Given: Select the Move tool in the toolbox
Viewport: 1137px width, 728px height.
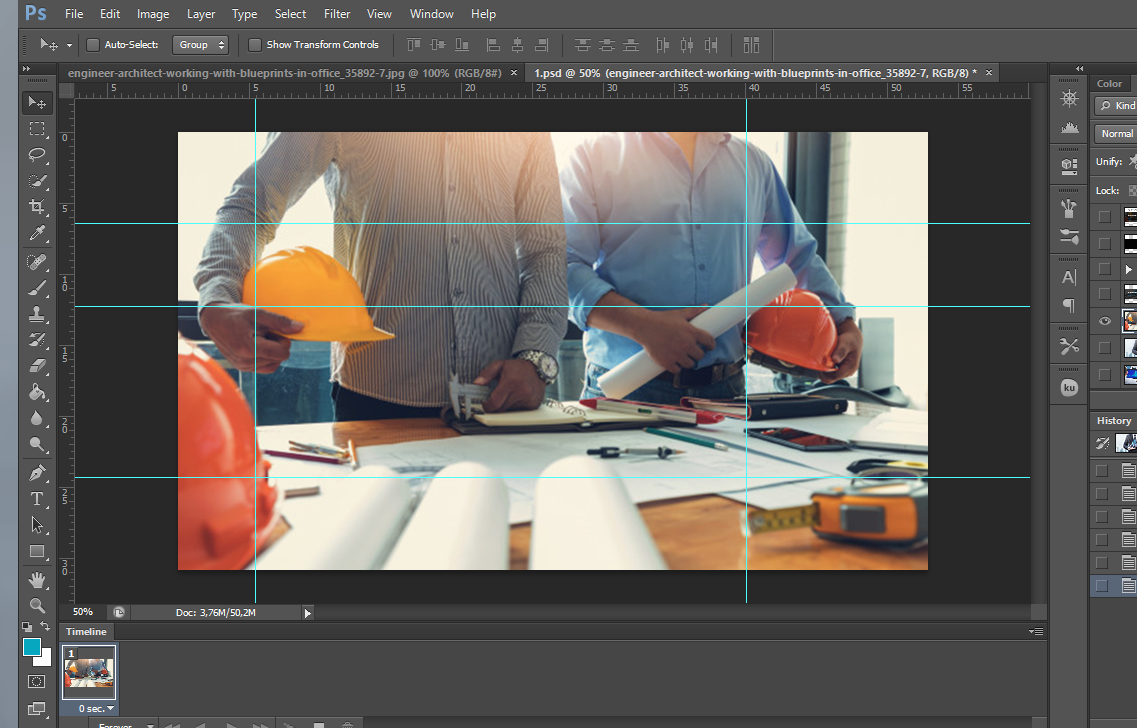Looking at the screenshot, I should point(37,102).
